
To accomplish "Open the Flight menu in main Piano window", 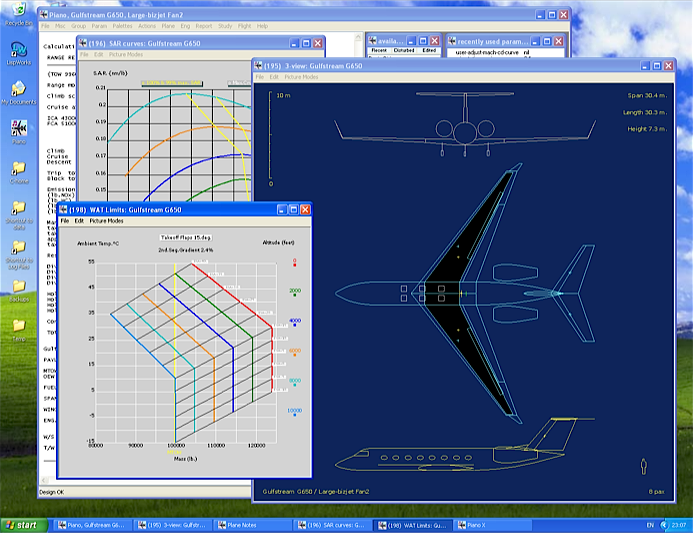I will coord(244,26).
